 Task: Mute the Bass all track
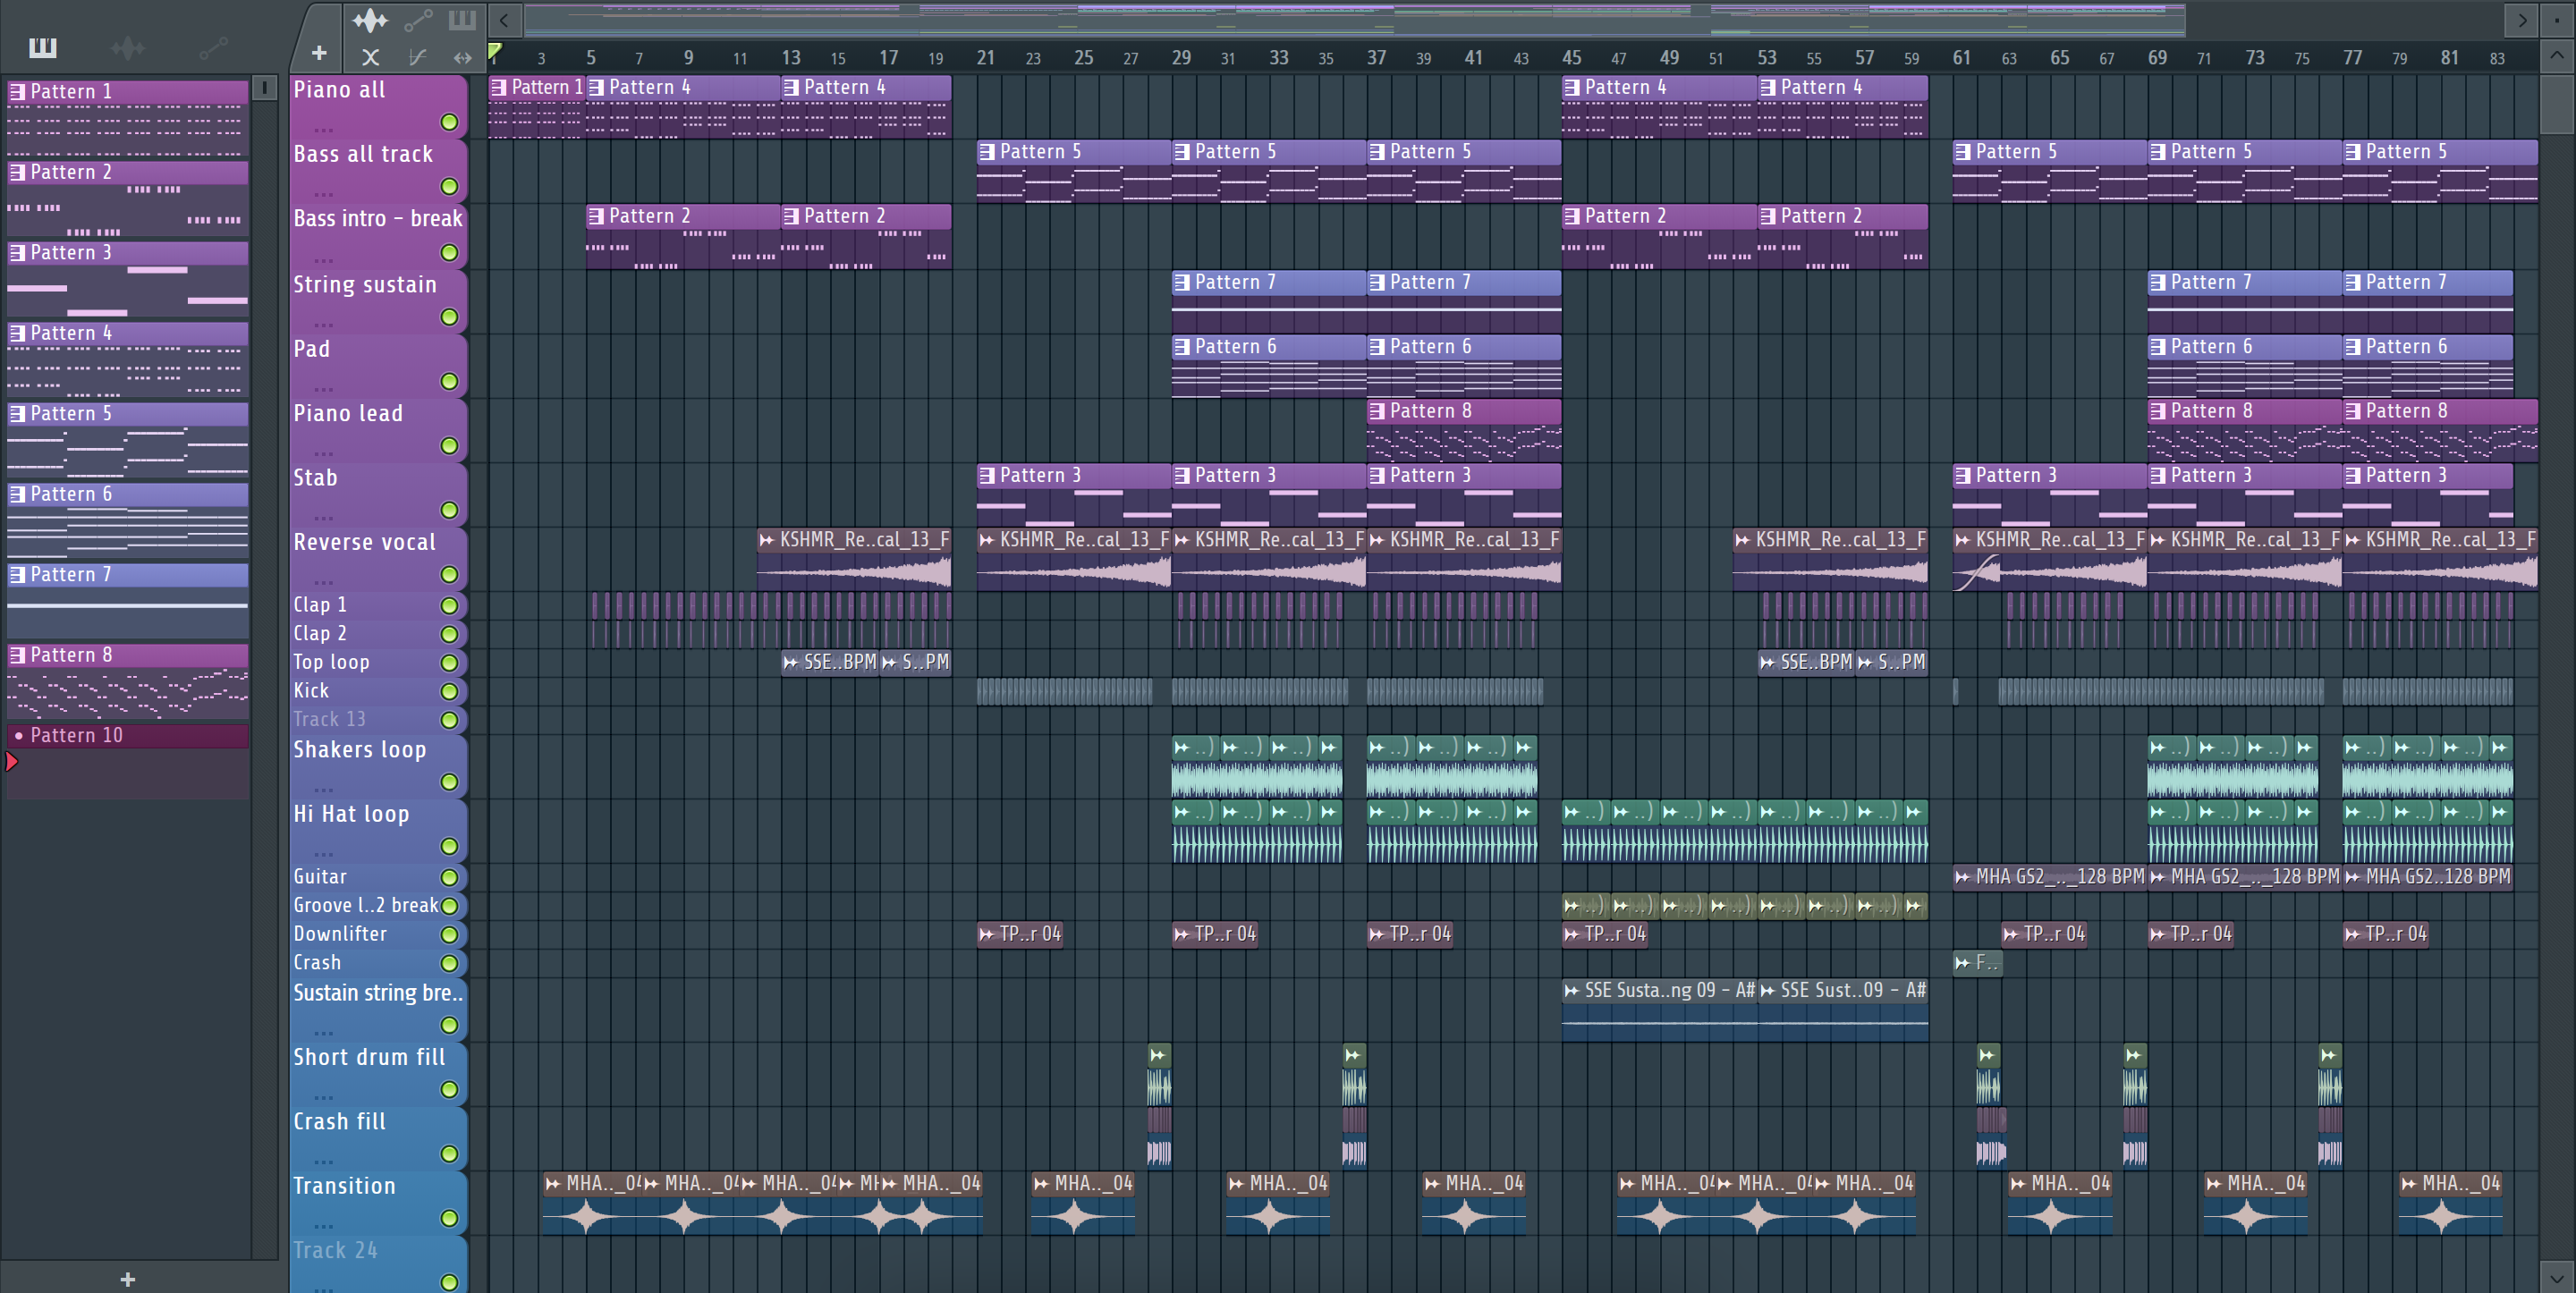pyautogui.click(x=449, y=186)
